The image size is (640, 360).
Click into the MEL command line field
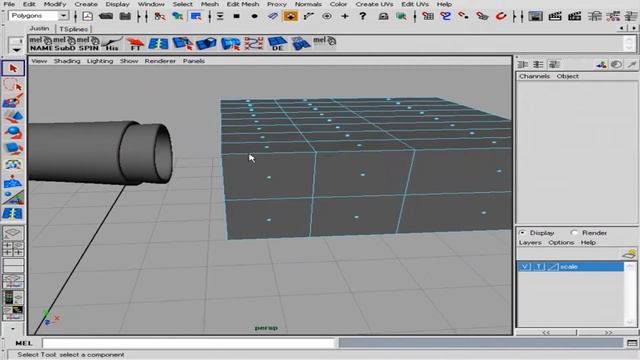[x=189, y=343]
